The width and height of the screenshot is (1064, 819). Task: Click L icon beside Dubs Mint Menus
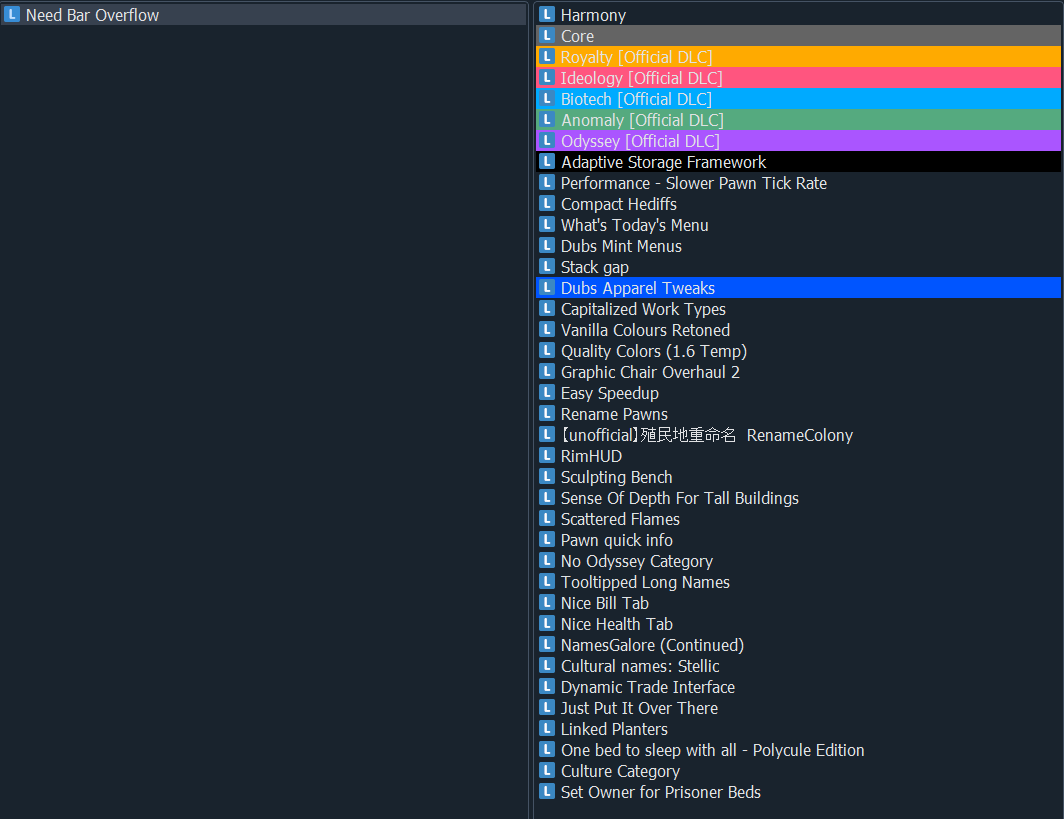click(547, 246)
